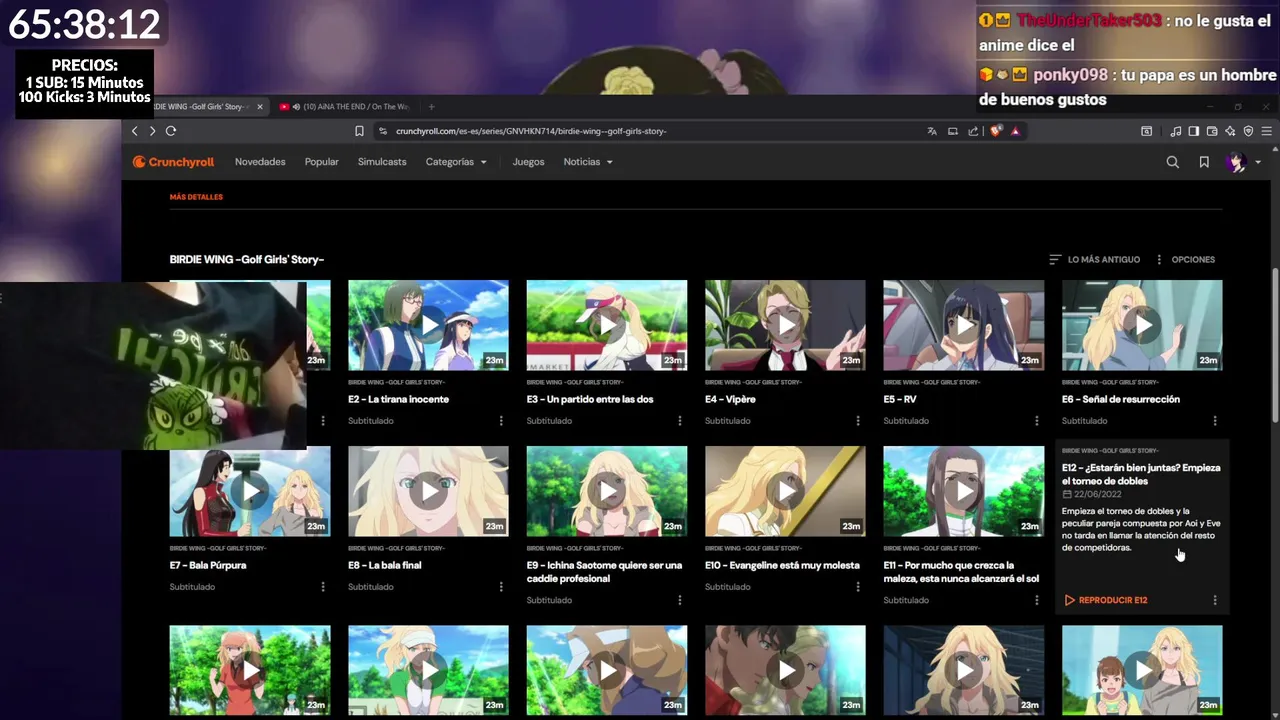
Task: Click the BIRDIE WING -Golf Girls' Story- season heading
Action: coord(247,259)
